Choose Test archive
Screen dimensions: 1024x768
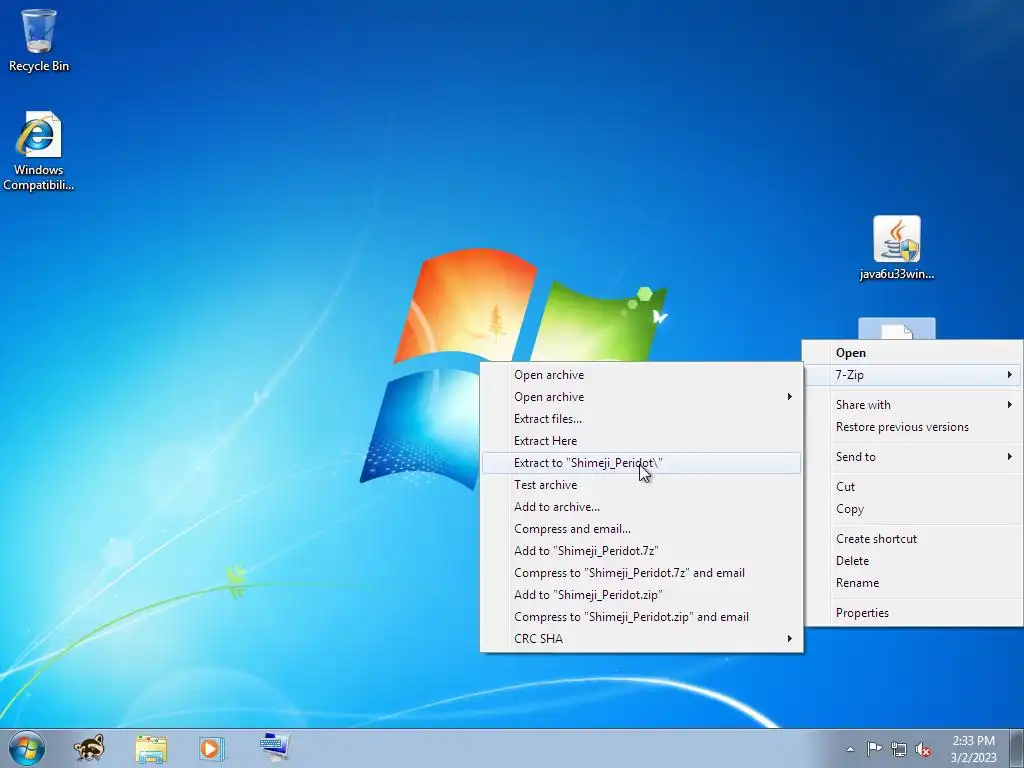click(x=641, y=485)
